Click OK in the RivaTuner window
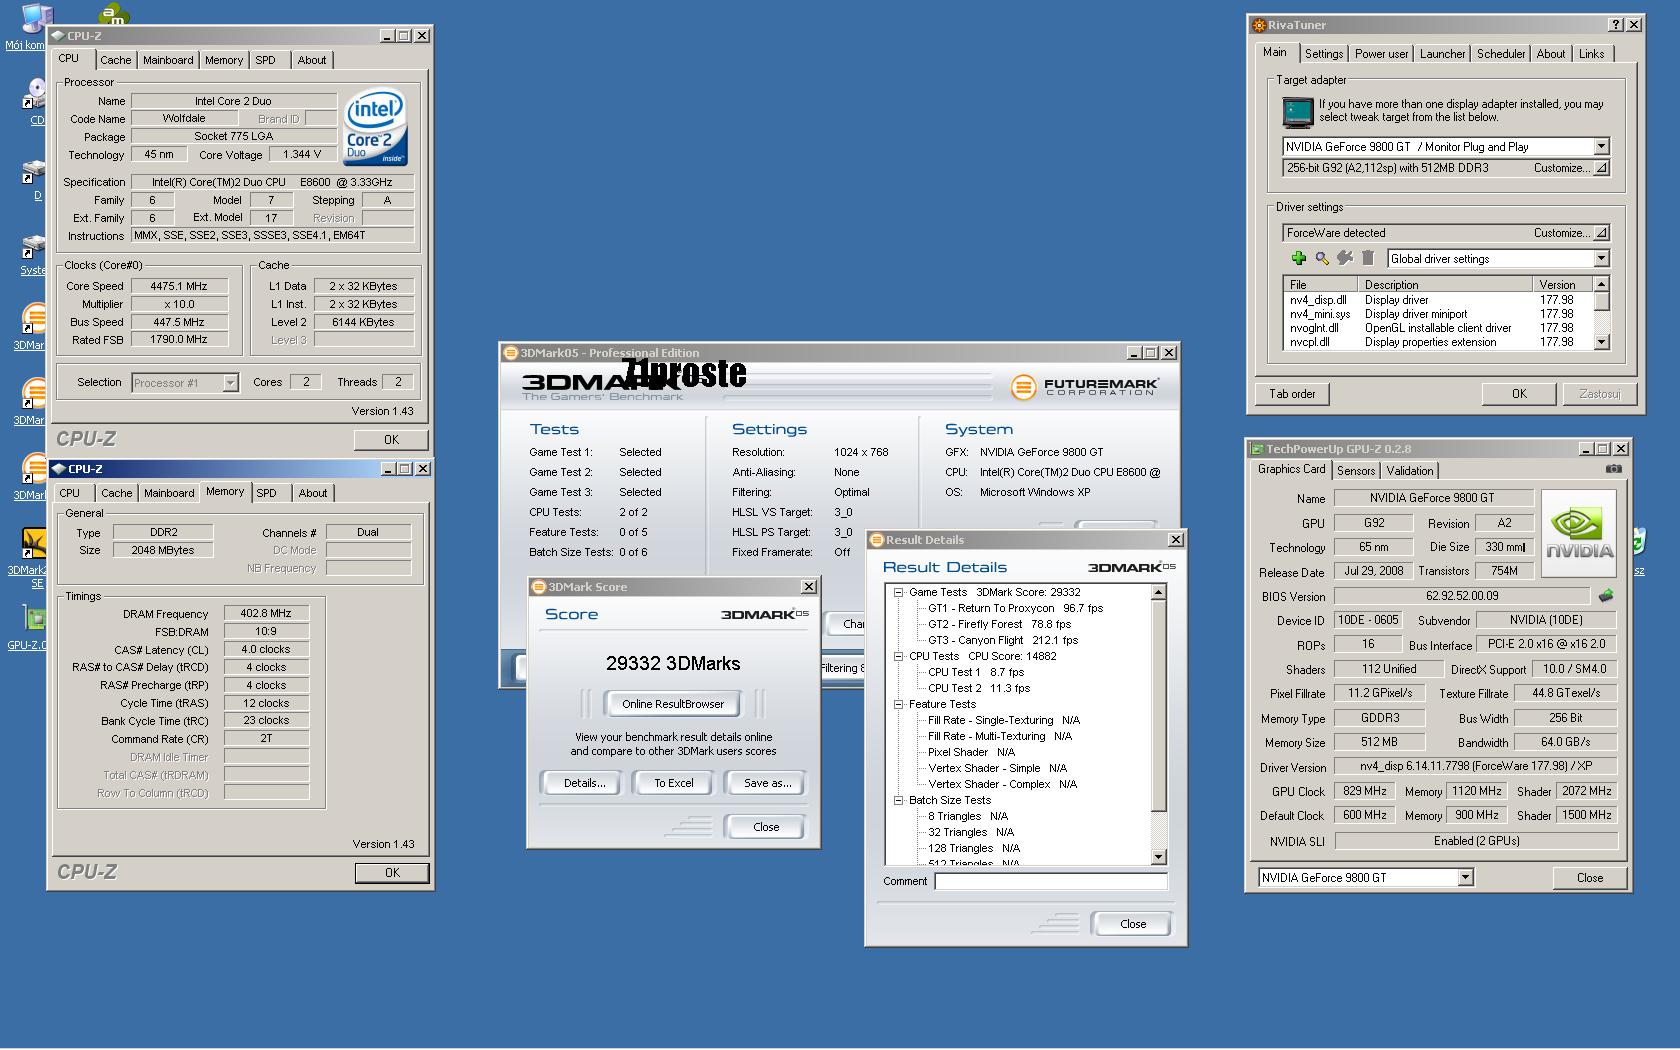Image resolution: width=1680 pixels, height=1050 pixels. click(1519, 394)
